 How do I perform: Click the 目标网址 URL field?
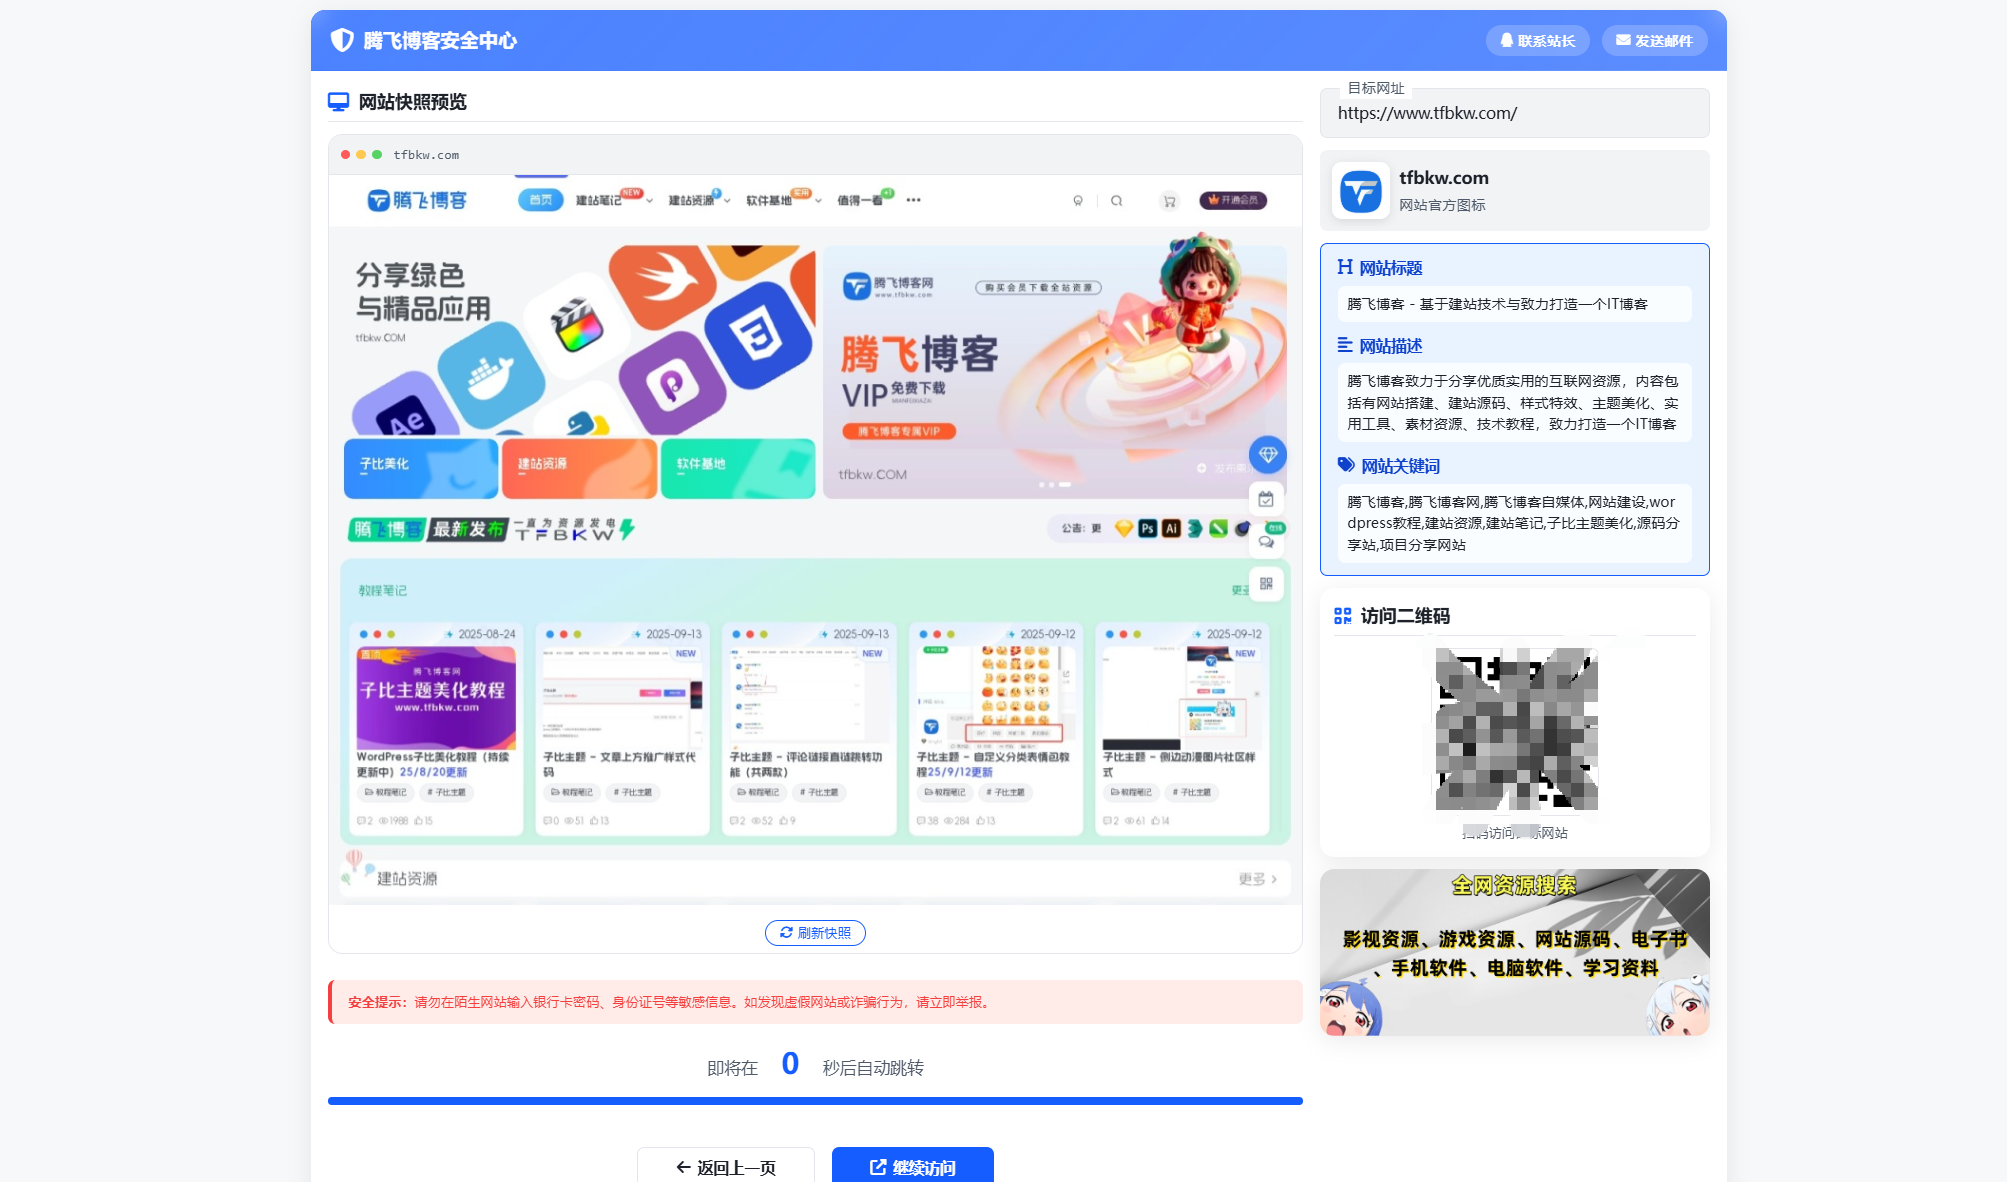click(1514, 114)
